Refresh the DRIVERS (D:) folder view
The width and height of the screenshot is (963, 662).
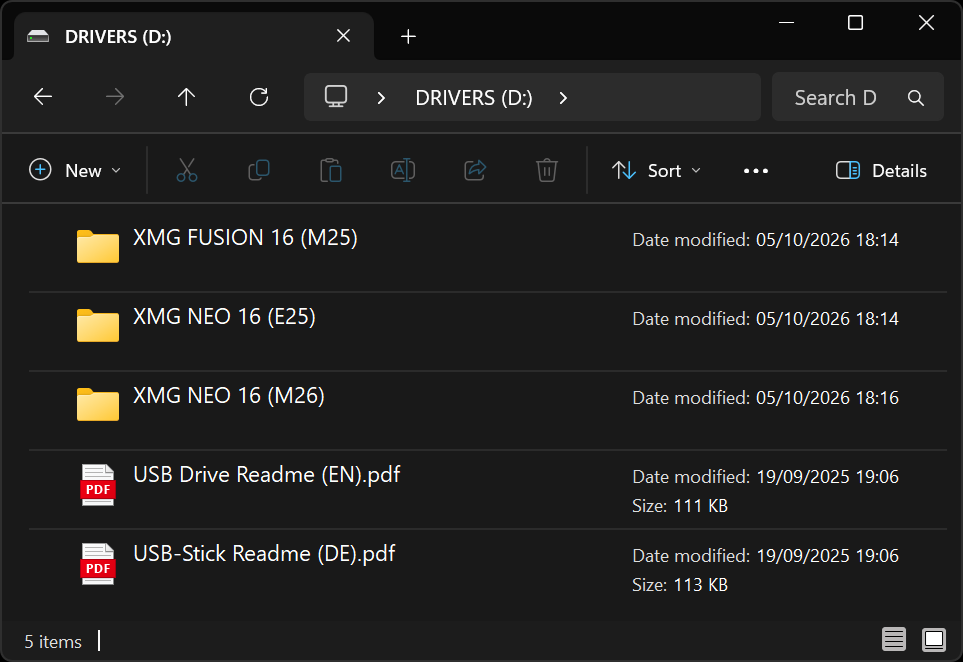point(259,97)
